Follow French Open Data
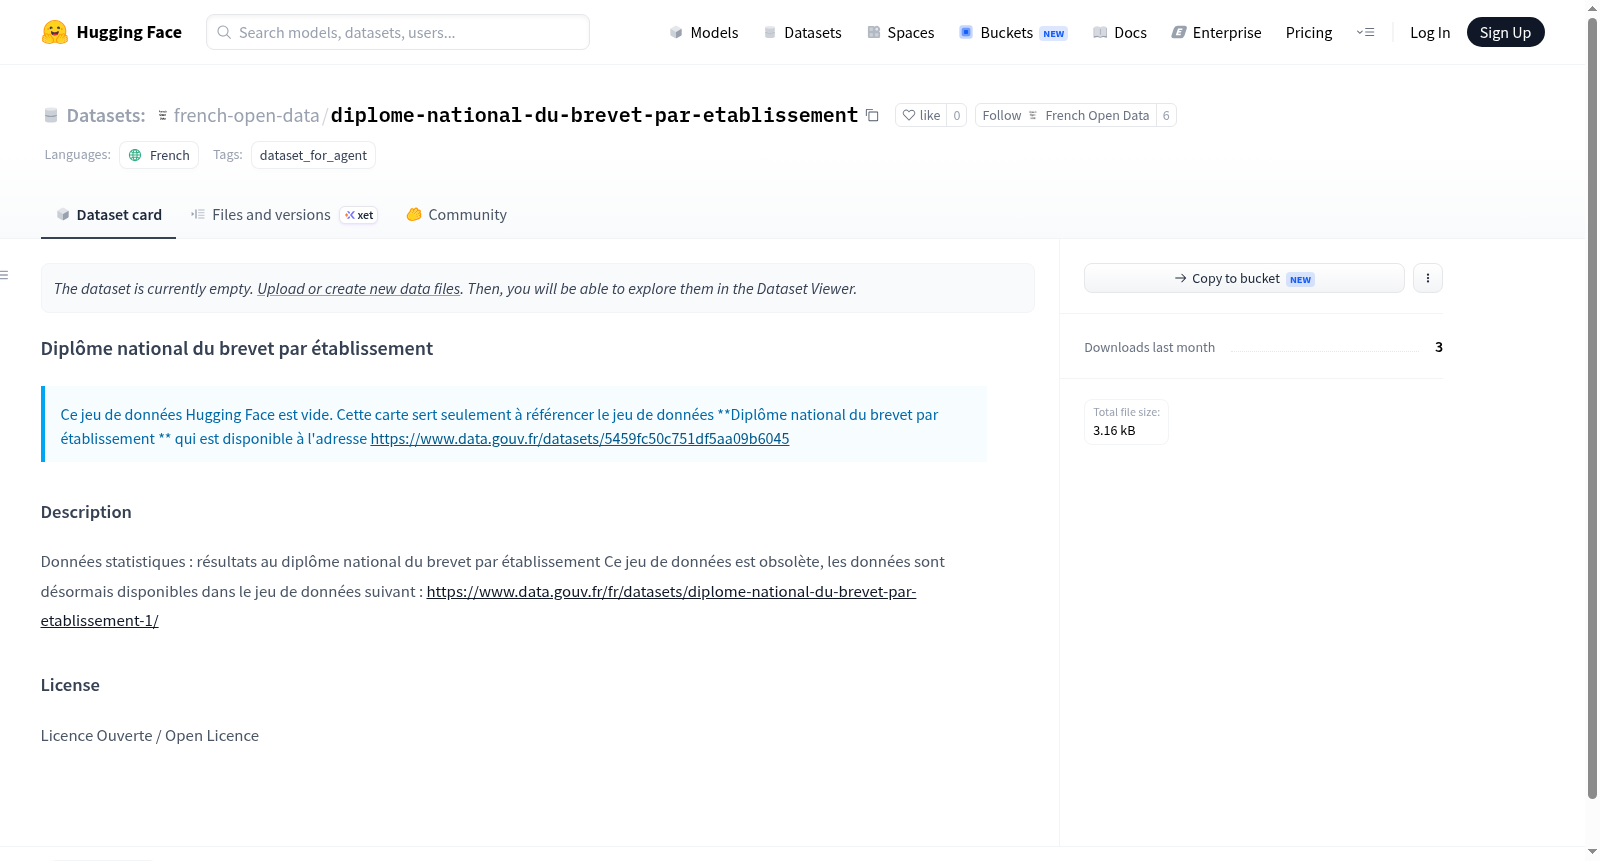The image size is (1600, 861). [1065, 115]
